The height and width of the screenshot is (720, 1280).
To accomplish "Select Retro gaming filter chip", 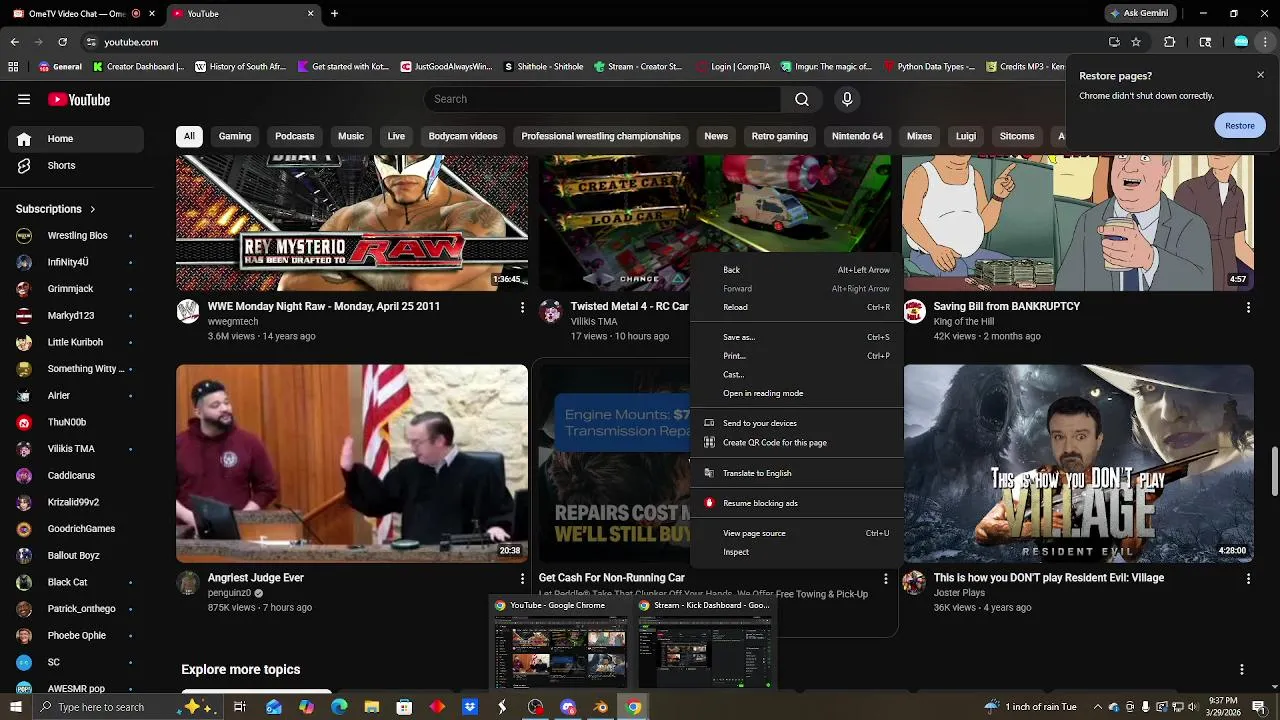I will 780,137.
